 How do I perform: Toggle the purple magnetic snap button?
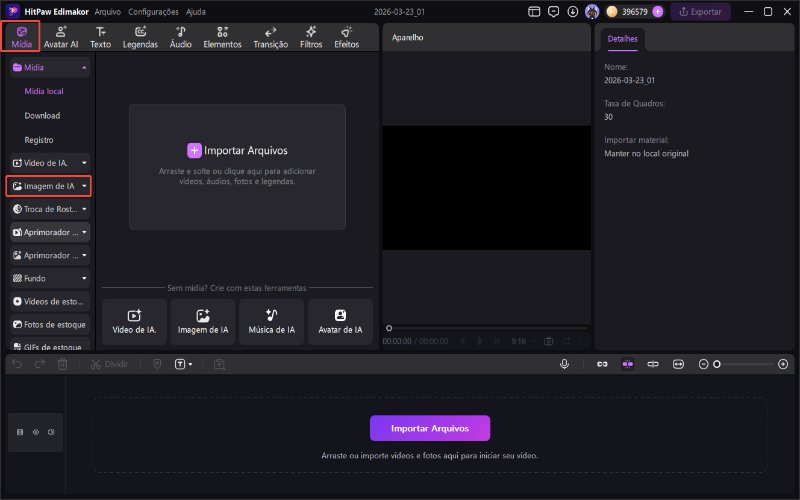628,364
